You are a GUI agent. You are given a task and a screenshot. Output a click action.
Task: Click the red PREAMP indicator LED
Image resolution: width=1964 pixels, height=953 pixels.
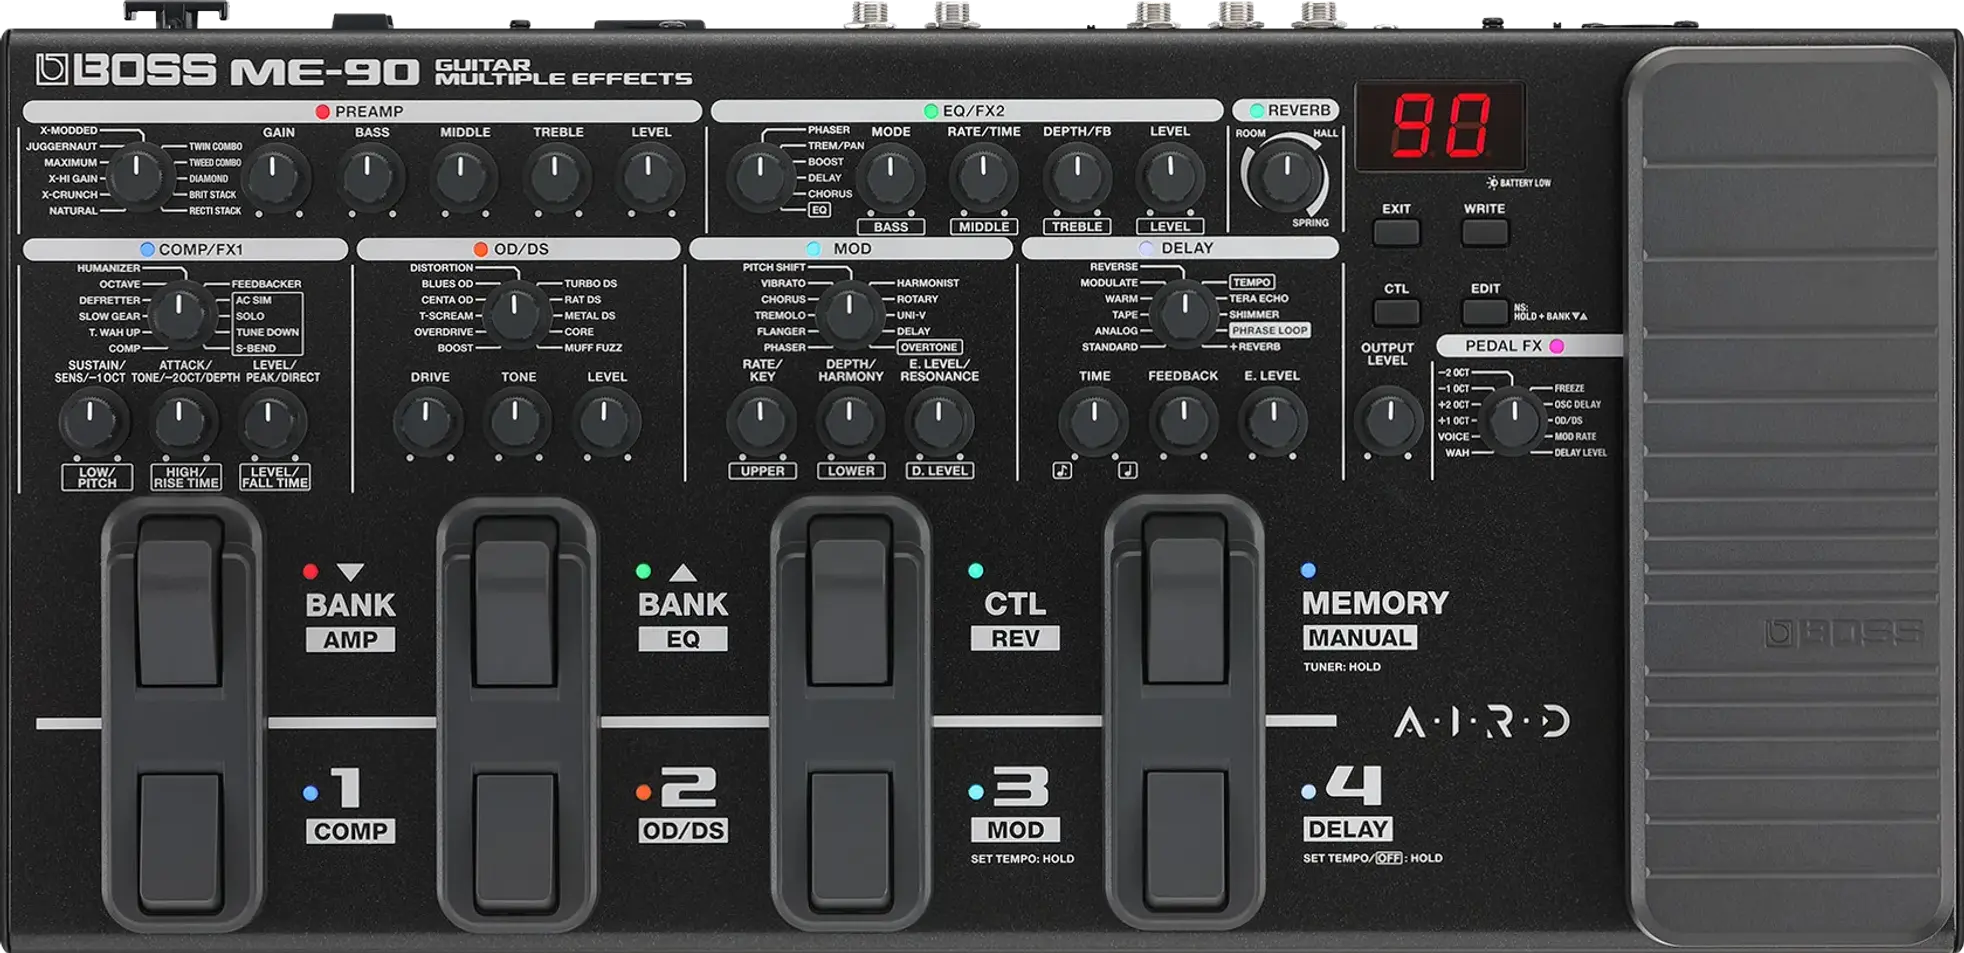322,111
